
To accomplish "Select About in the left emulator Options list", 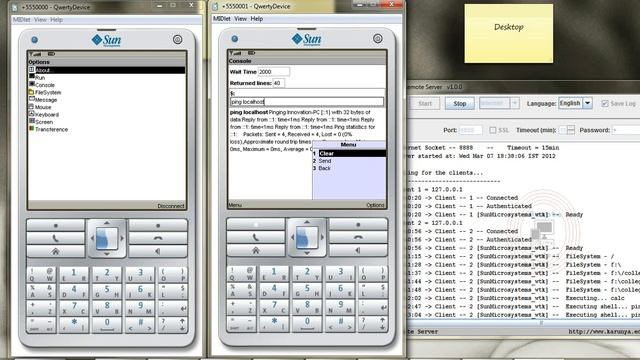I will [x=107, y=70].
